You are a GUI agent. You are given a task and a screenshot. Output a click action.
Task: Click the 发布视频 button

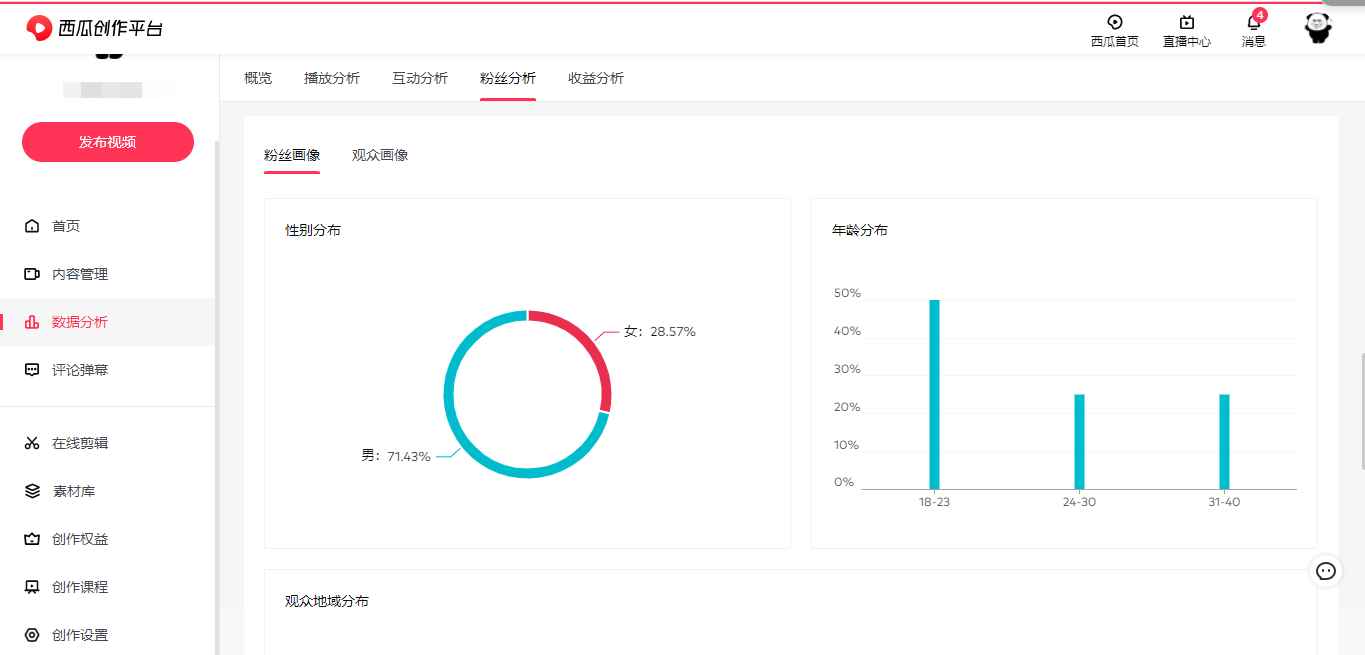(108, 142)
